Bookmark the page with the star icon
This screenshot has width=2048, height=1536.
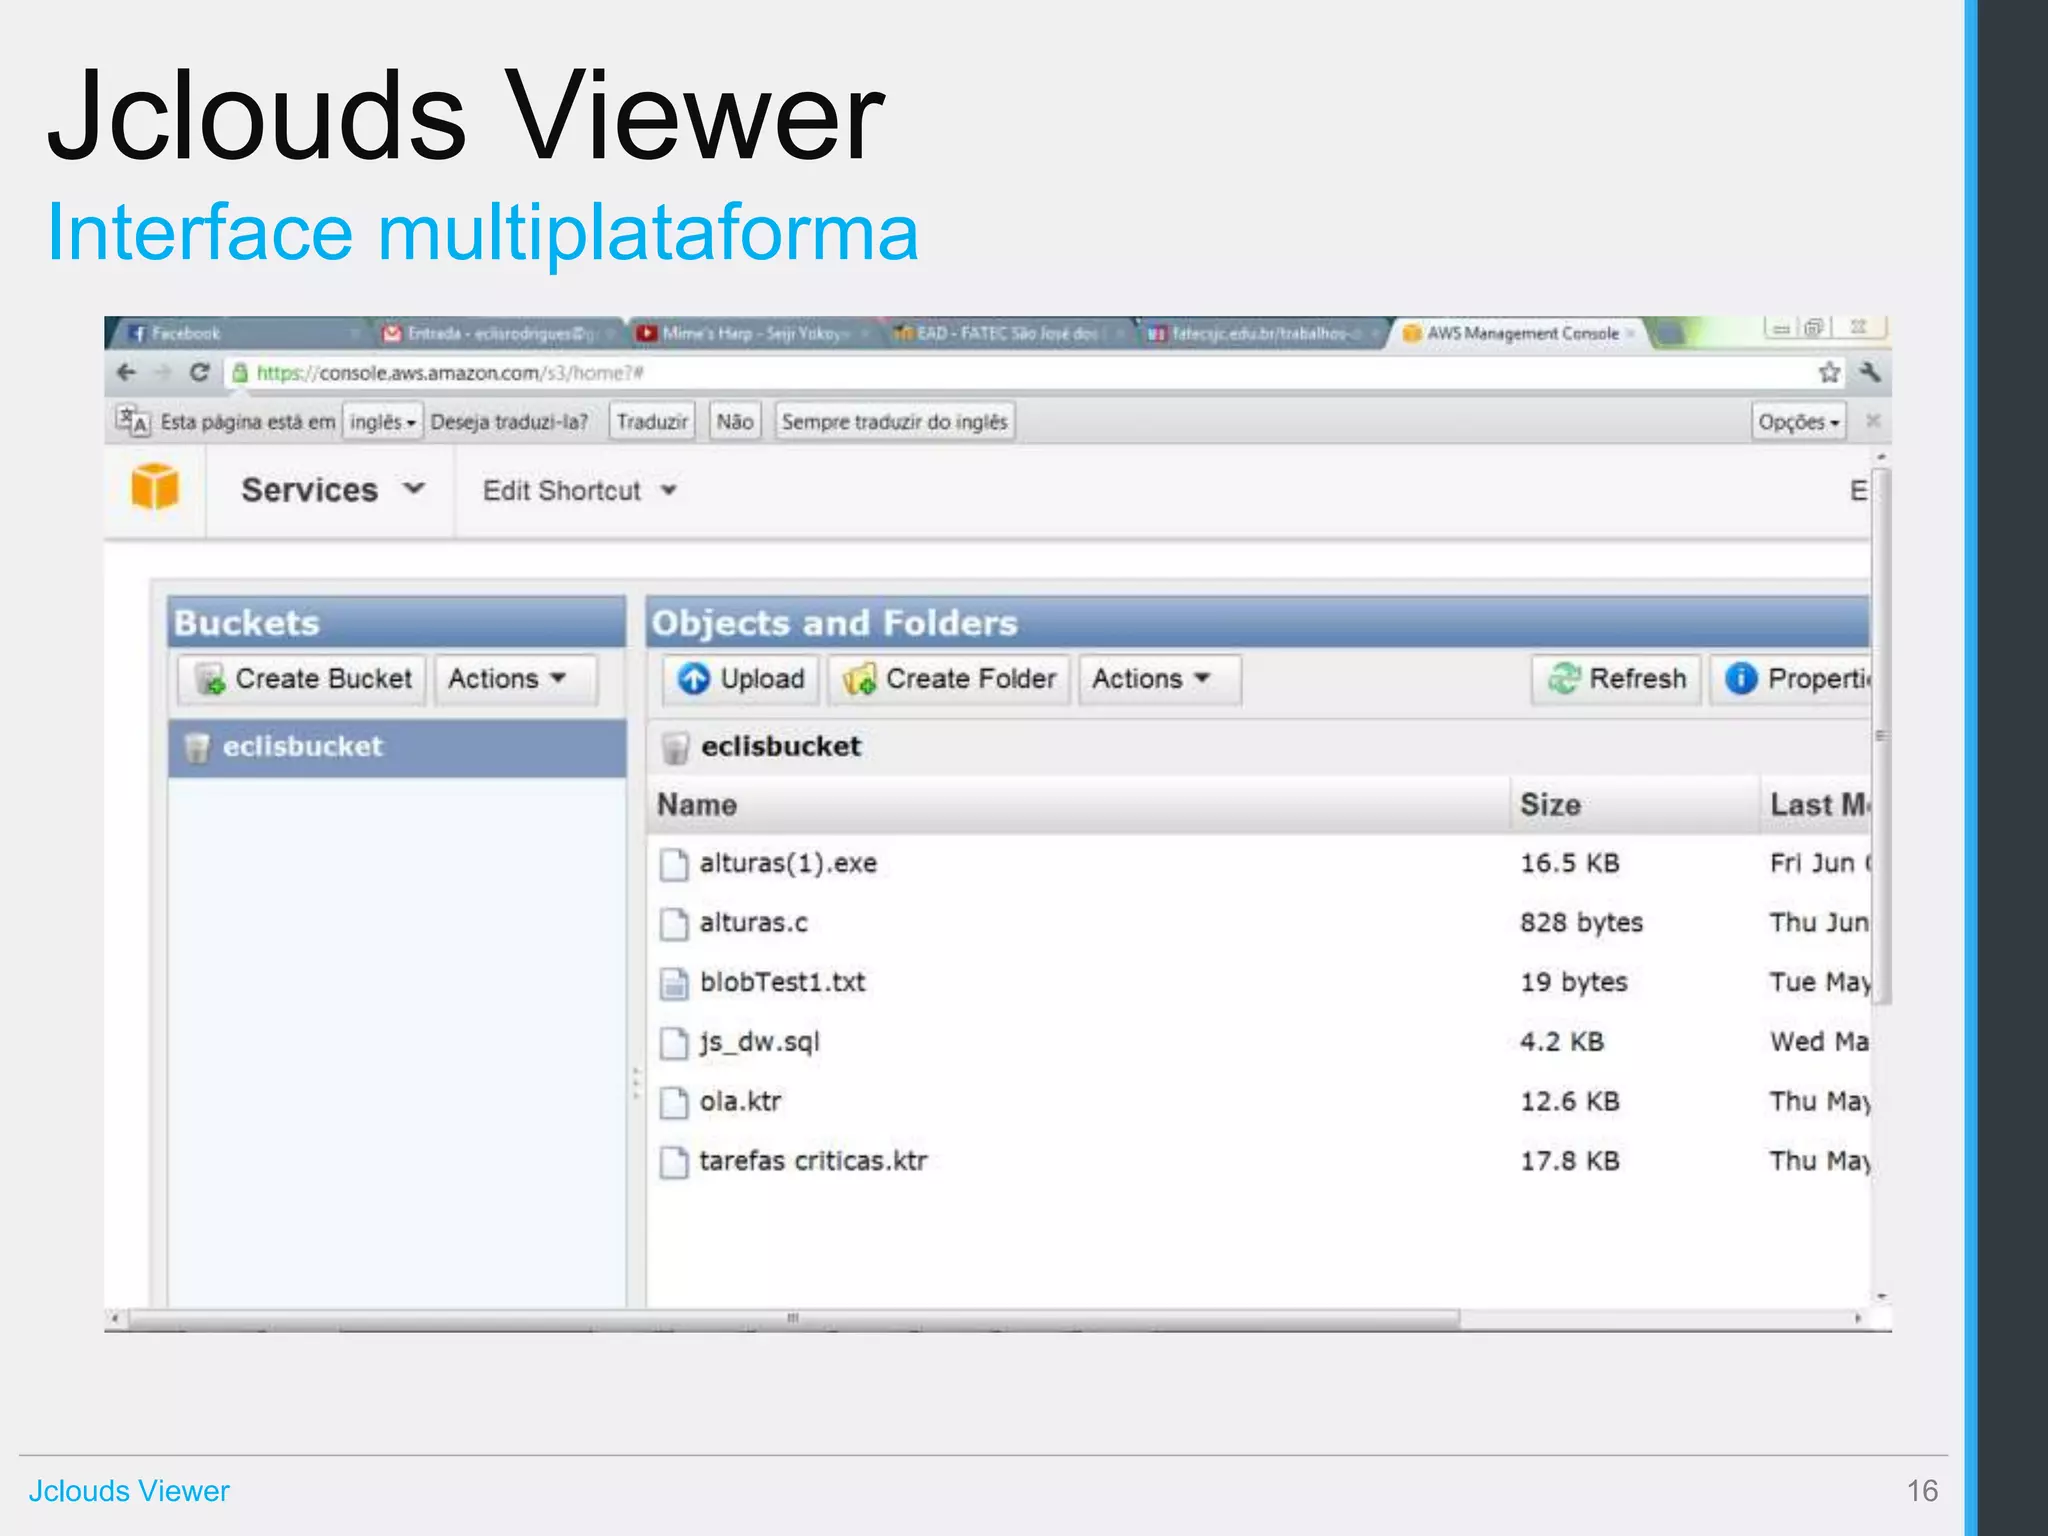(x=1829, y=372)
